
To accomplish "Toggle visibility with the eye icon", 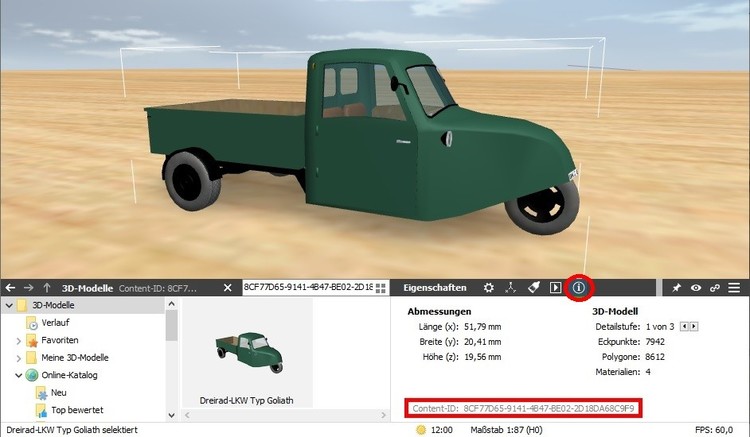I will tap(696, 287).
